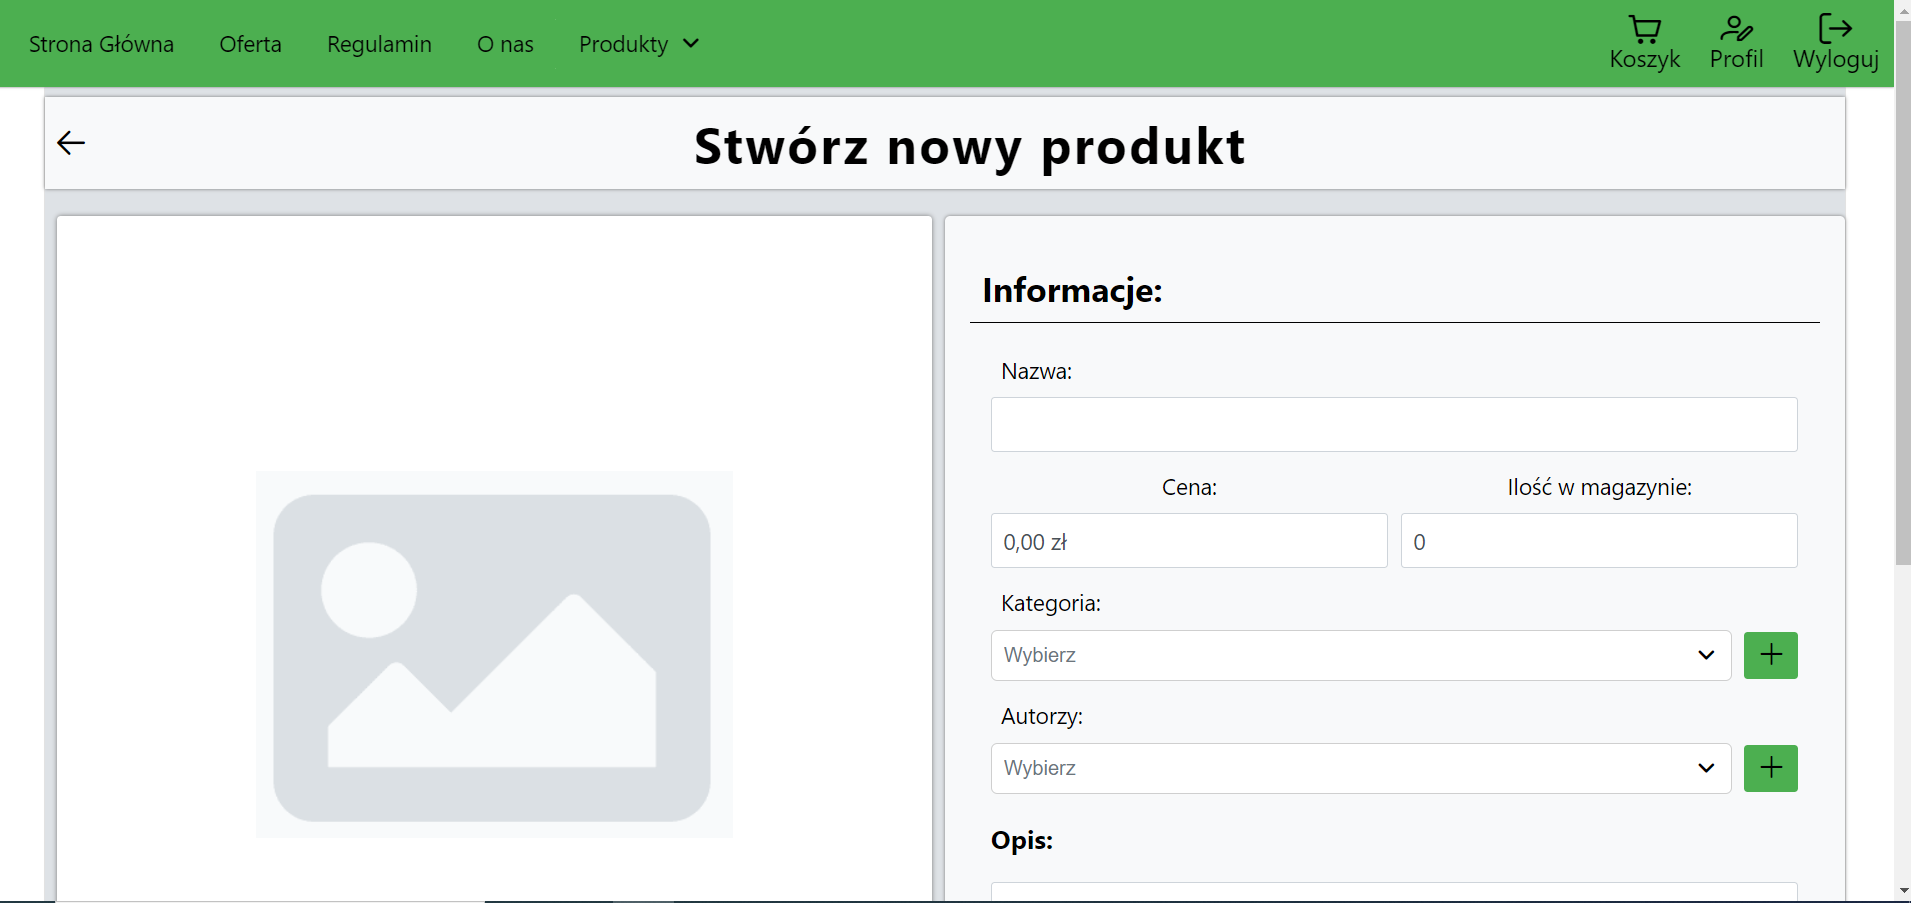Click Wyloguj to log out

(1837, 58)
